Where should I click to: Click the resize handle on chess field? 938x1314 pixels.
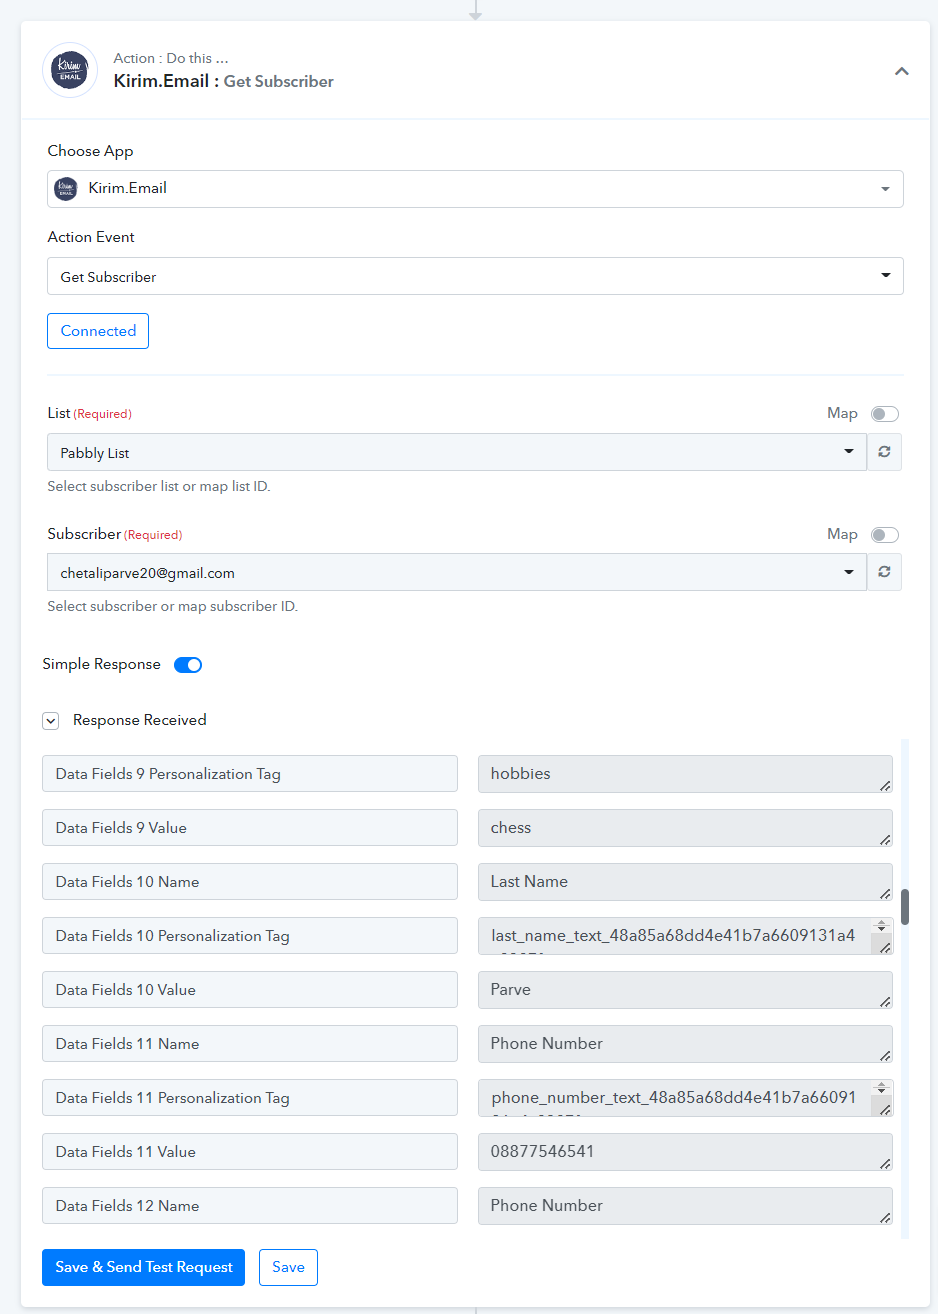click(885, 840)
